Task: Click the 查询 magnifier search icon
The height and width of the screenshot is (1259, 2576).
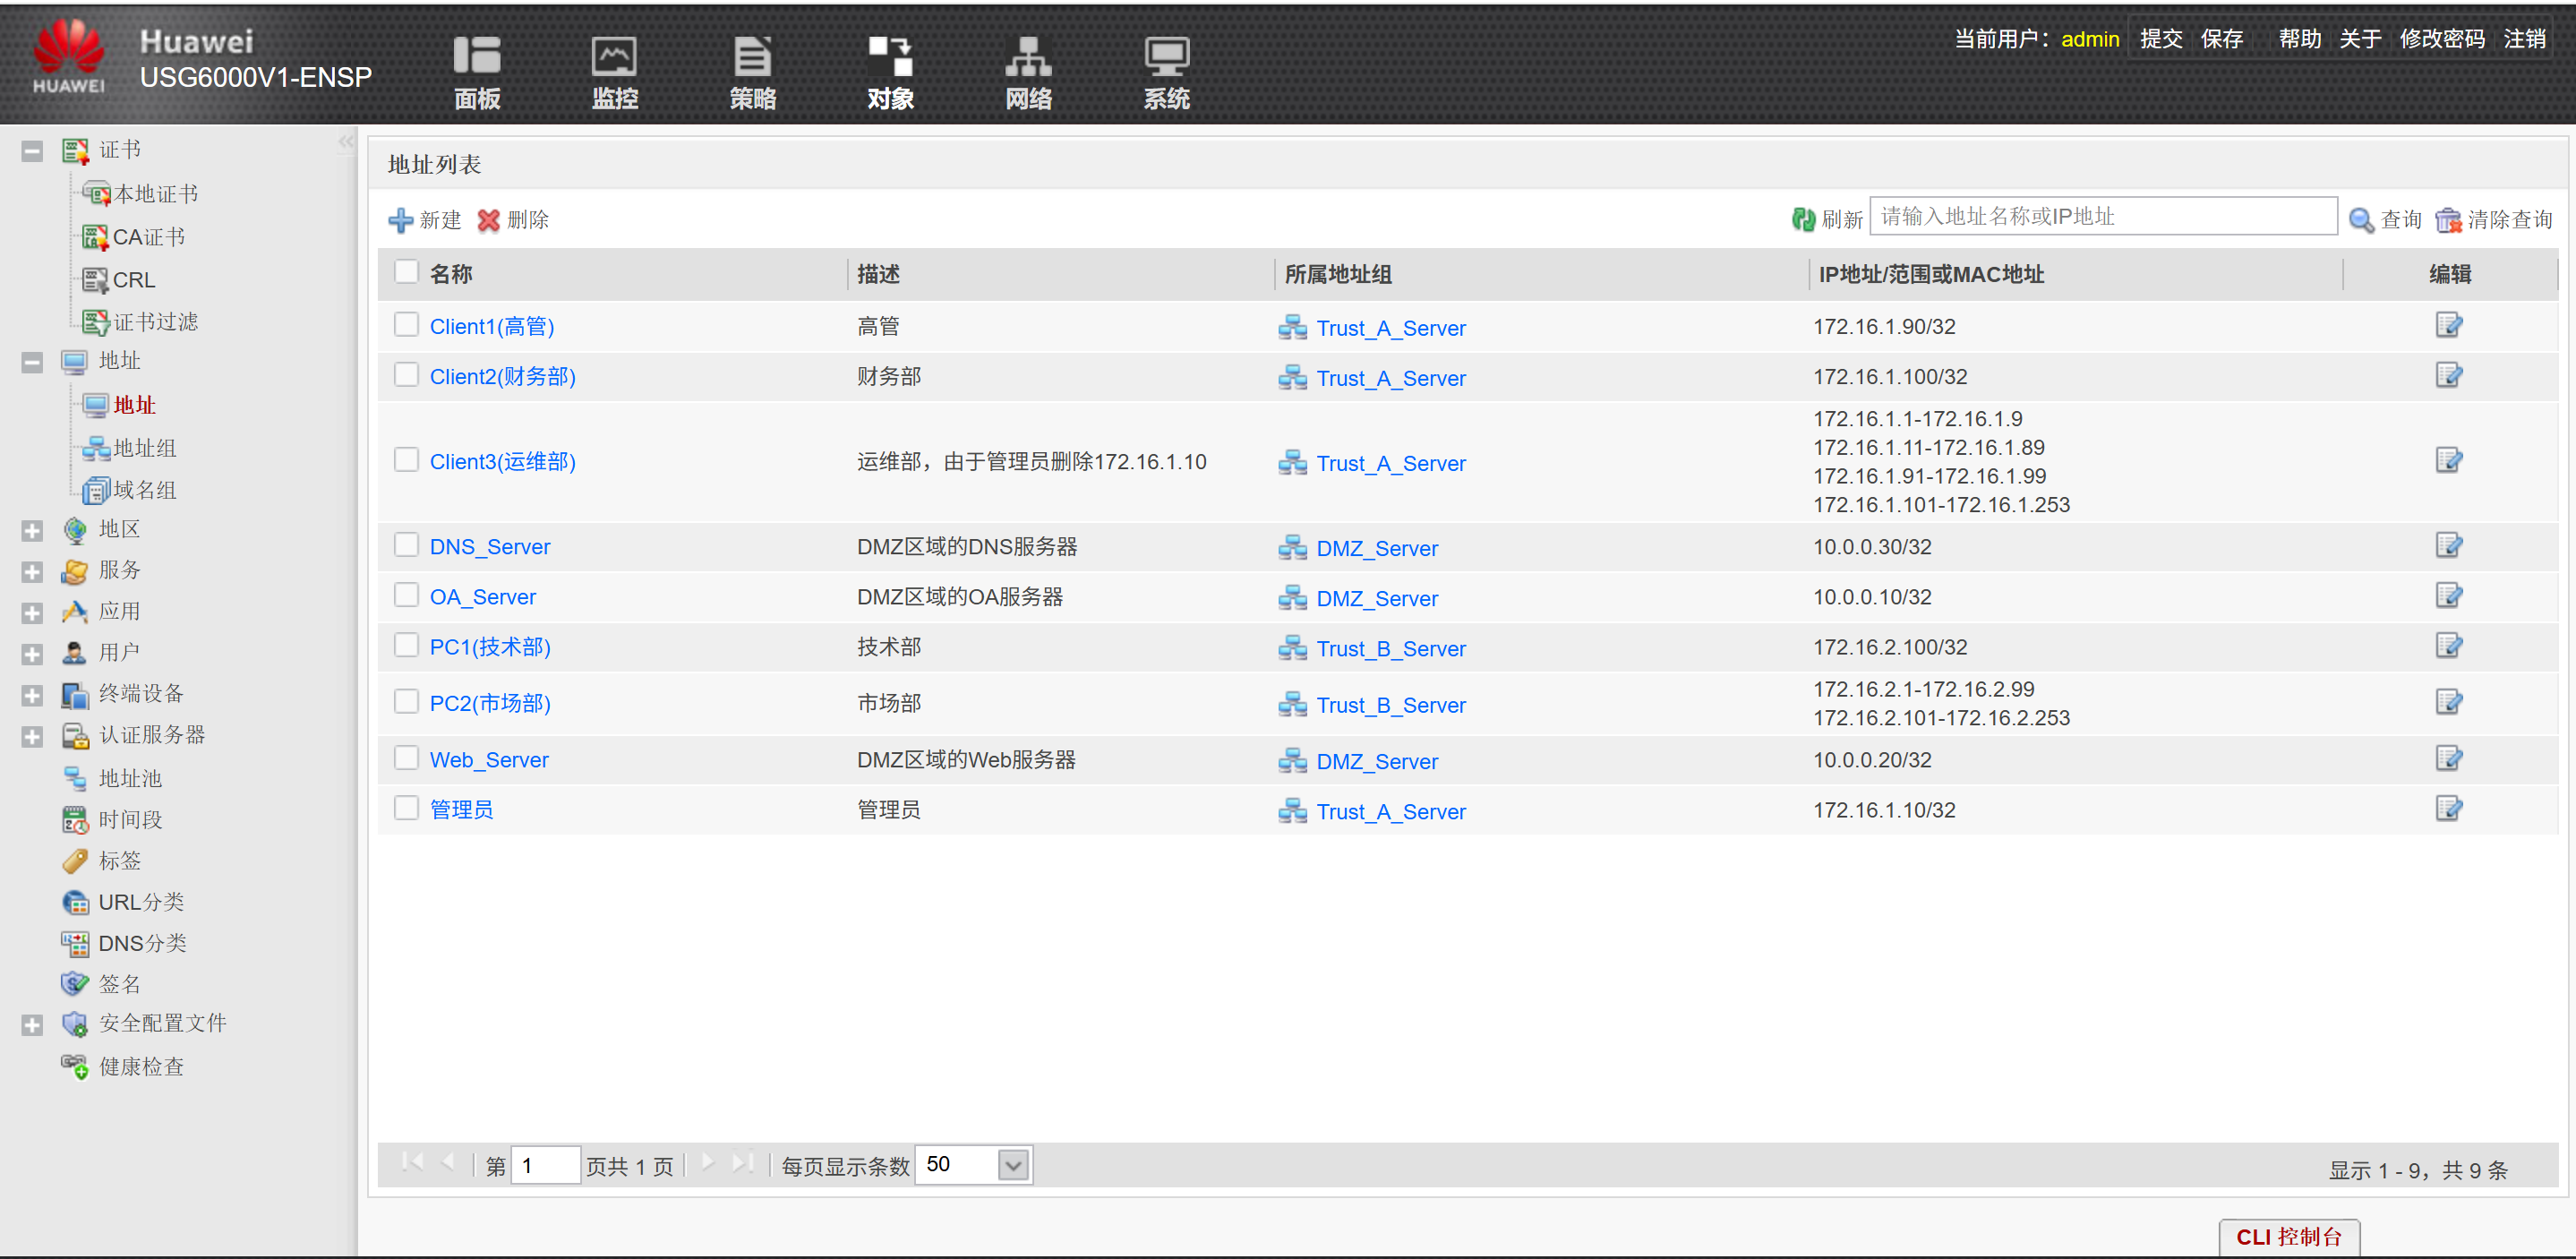Action: tap(2360, 220)
